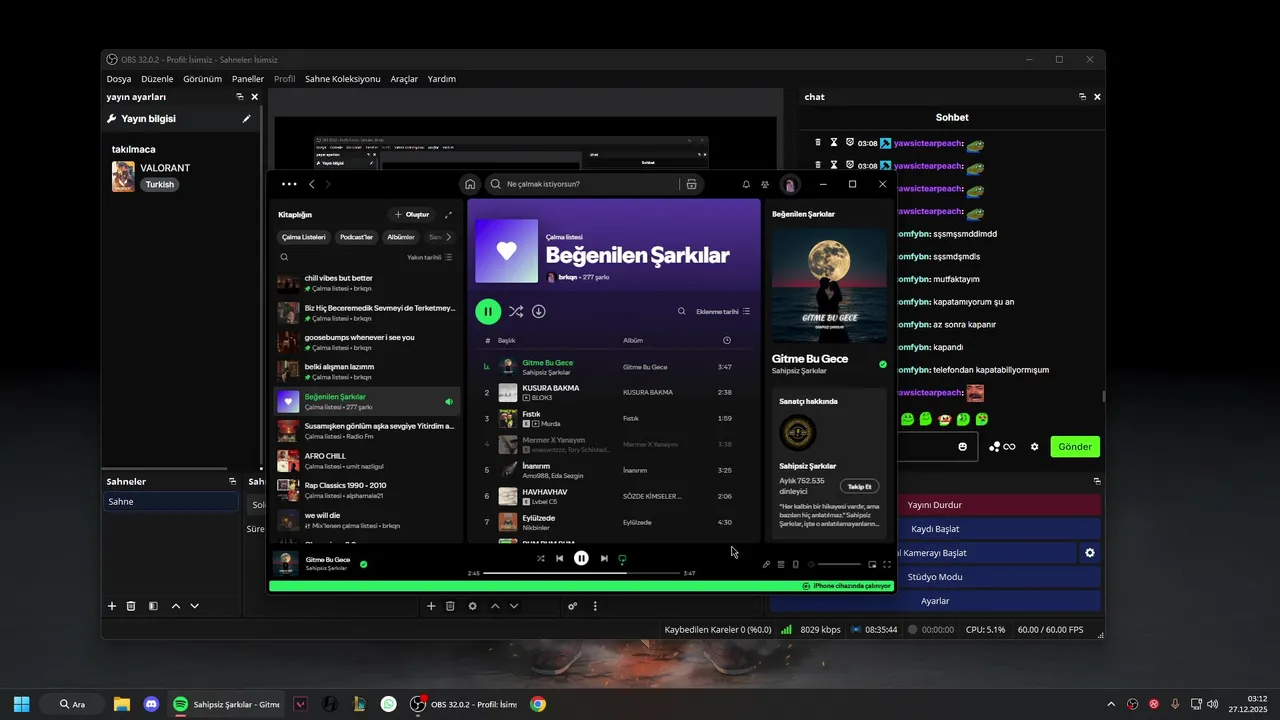The width and height of the screenshot is (1280, 720).
Task: Open Spotify browse icon in search bar
Action: [x=690, y=184]
